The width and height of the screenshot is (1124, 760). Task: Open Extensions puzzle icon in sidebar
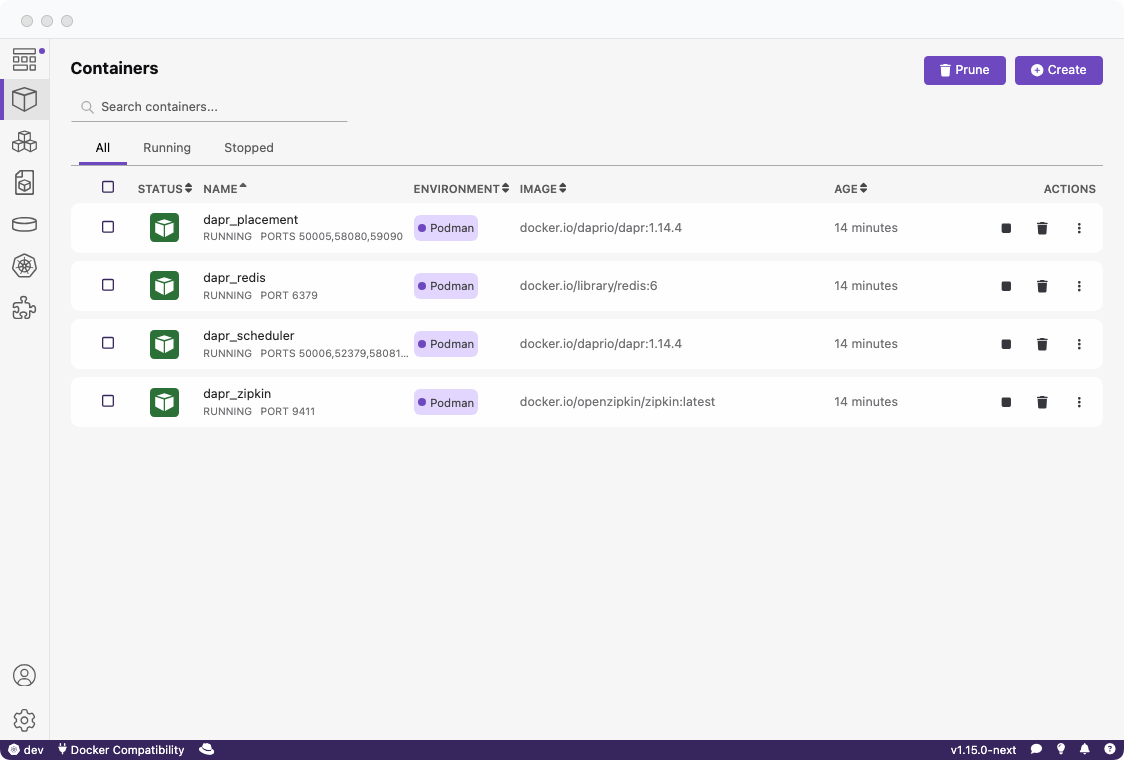[x=24, y=308]
